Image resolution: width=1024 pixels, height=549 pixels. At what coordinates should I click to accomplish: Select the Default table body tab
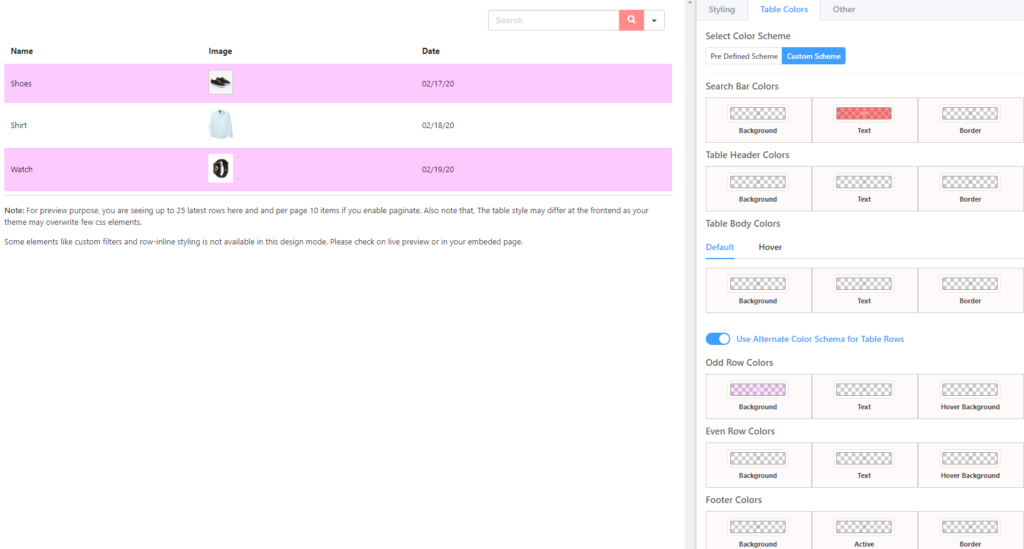tap(720, 247)
